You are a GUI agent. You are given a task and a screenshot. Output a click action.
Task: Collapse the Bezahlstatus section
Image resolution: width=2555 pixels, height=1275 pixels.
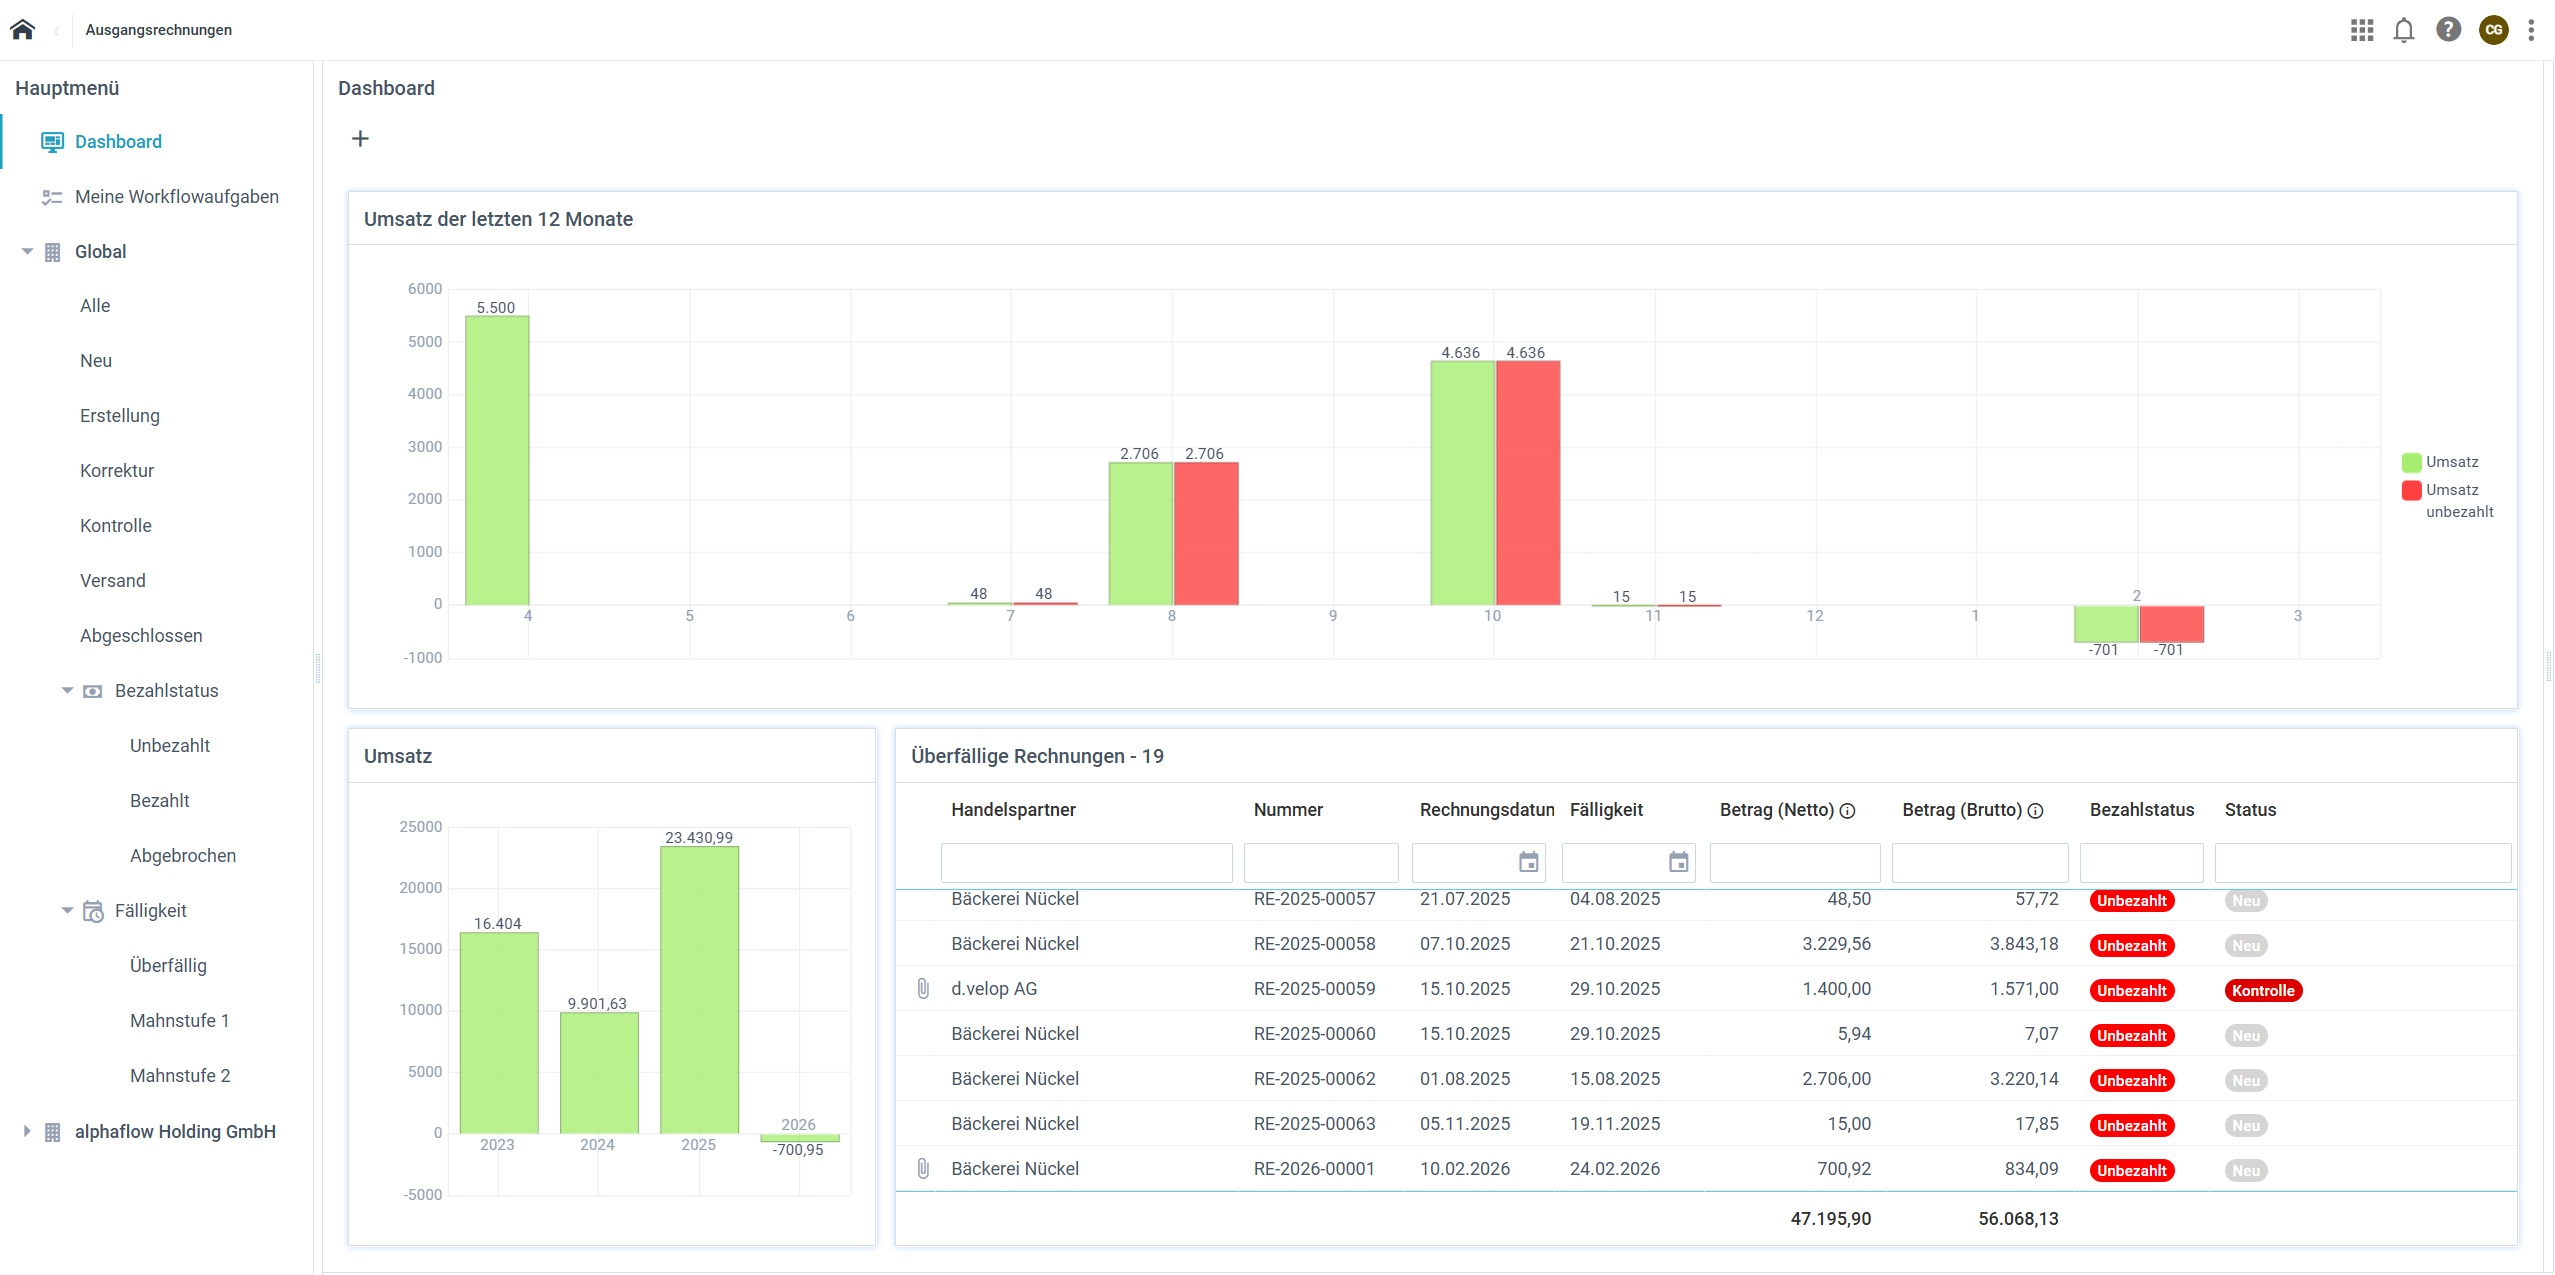(68, 691)
